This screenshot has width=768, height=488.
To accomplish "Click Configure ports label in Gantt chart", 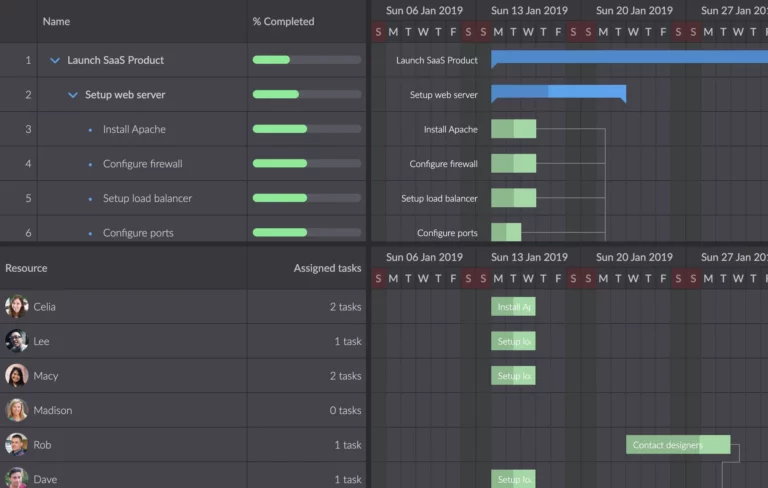I will click(x=447, y=233).
